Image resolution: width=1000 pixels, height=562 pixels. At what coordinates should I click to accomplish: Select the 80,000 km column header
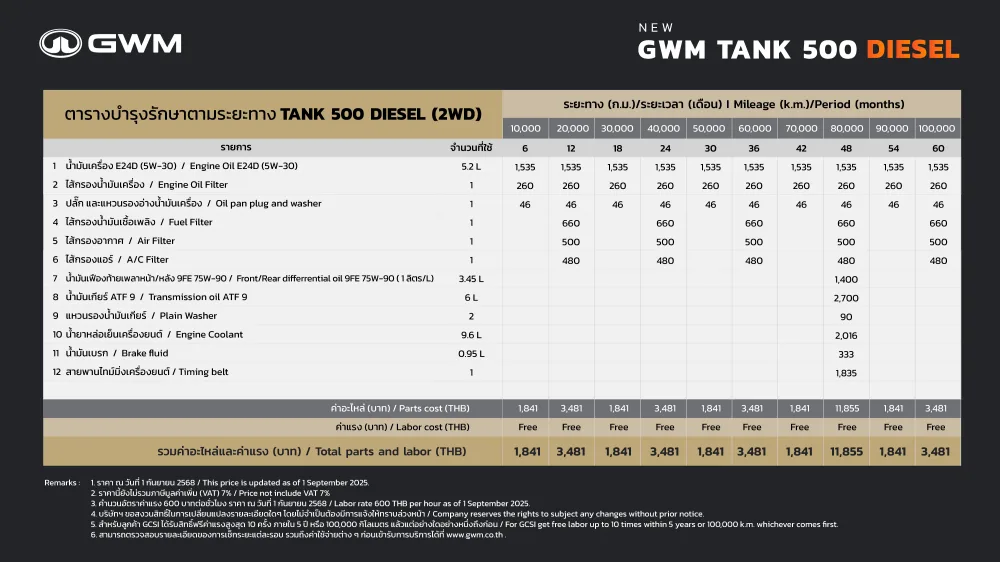pyautogui.click(x=846, y=128)
